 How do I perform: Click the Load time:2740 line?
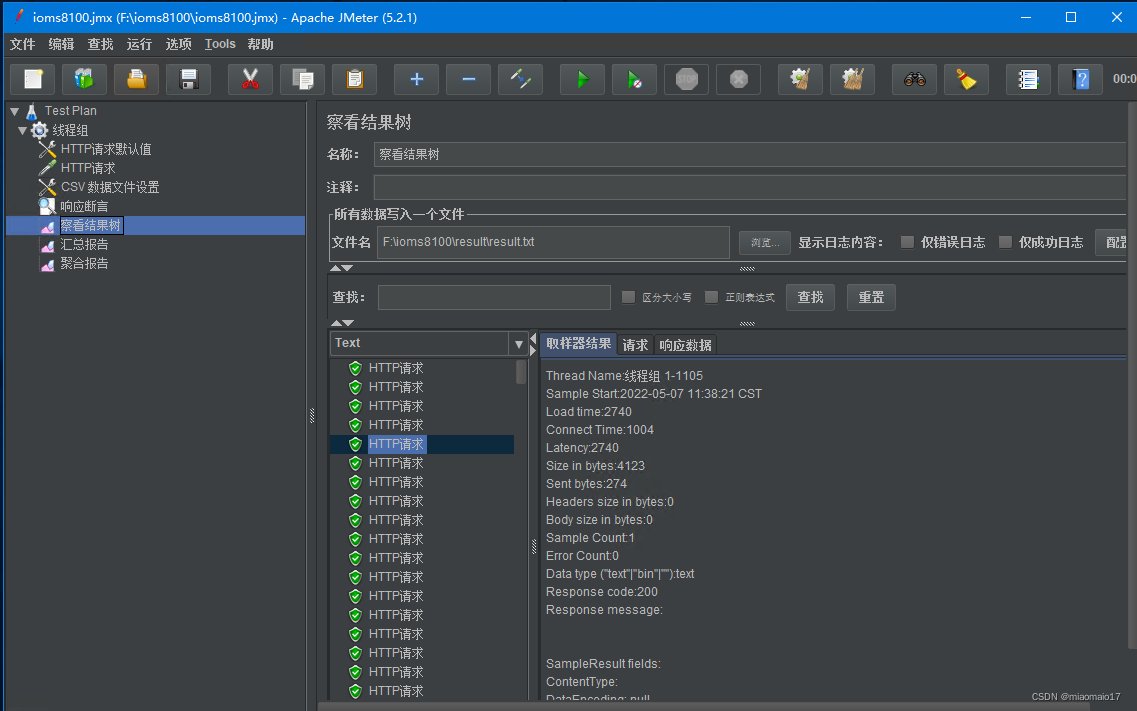[589, 412]
